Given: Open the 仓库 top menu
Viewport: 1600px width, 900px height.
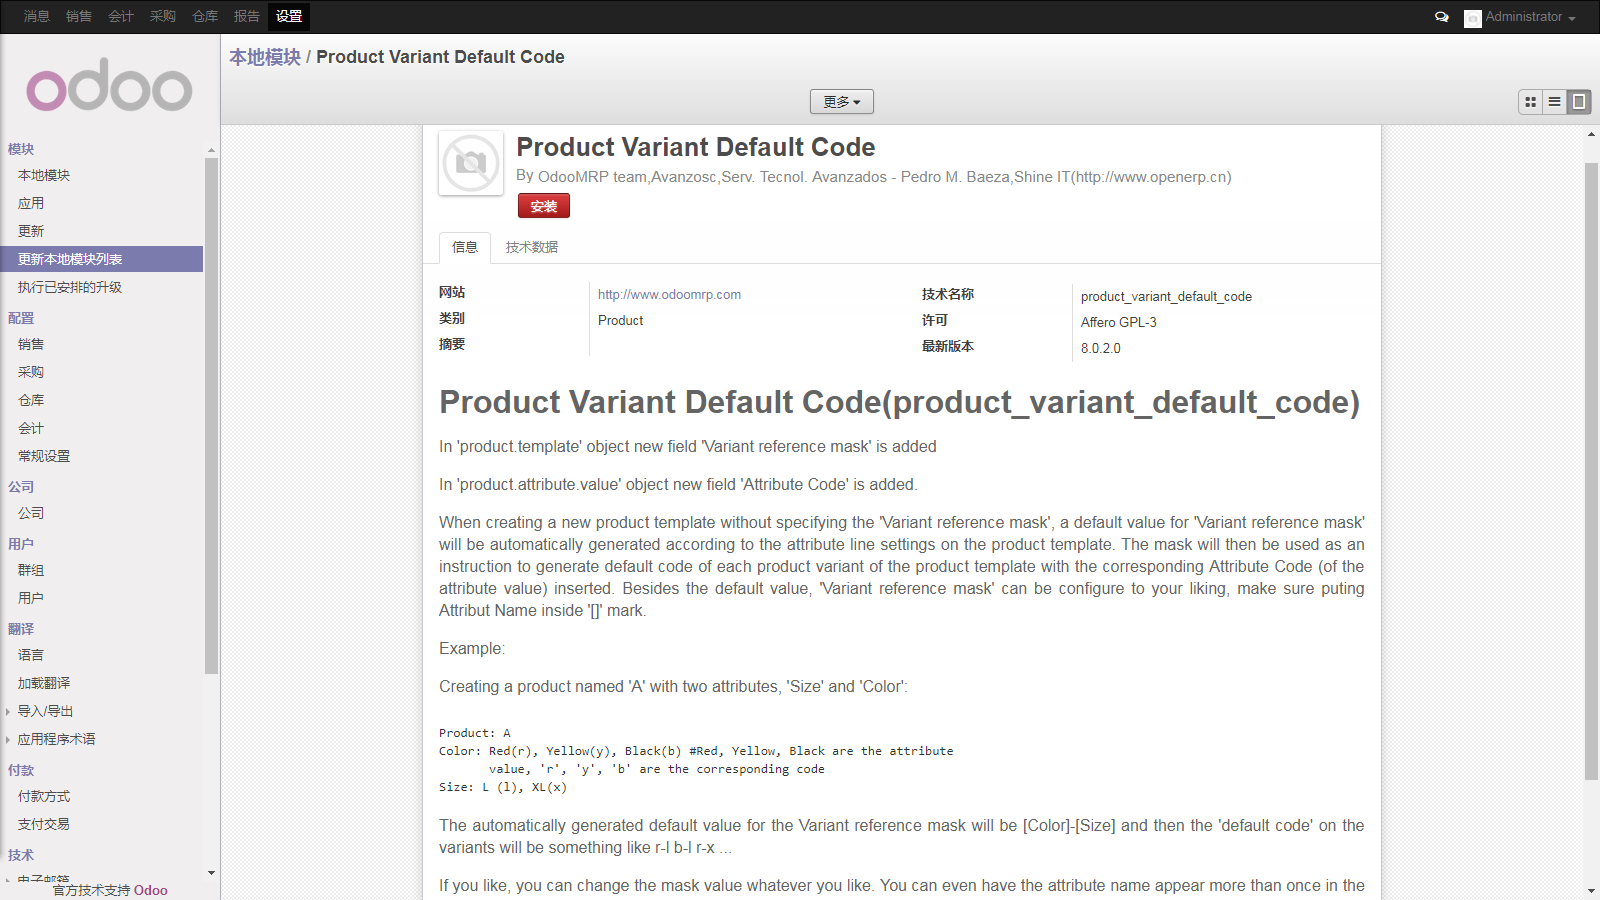Looking at the screenshot, I should 205,16.
